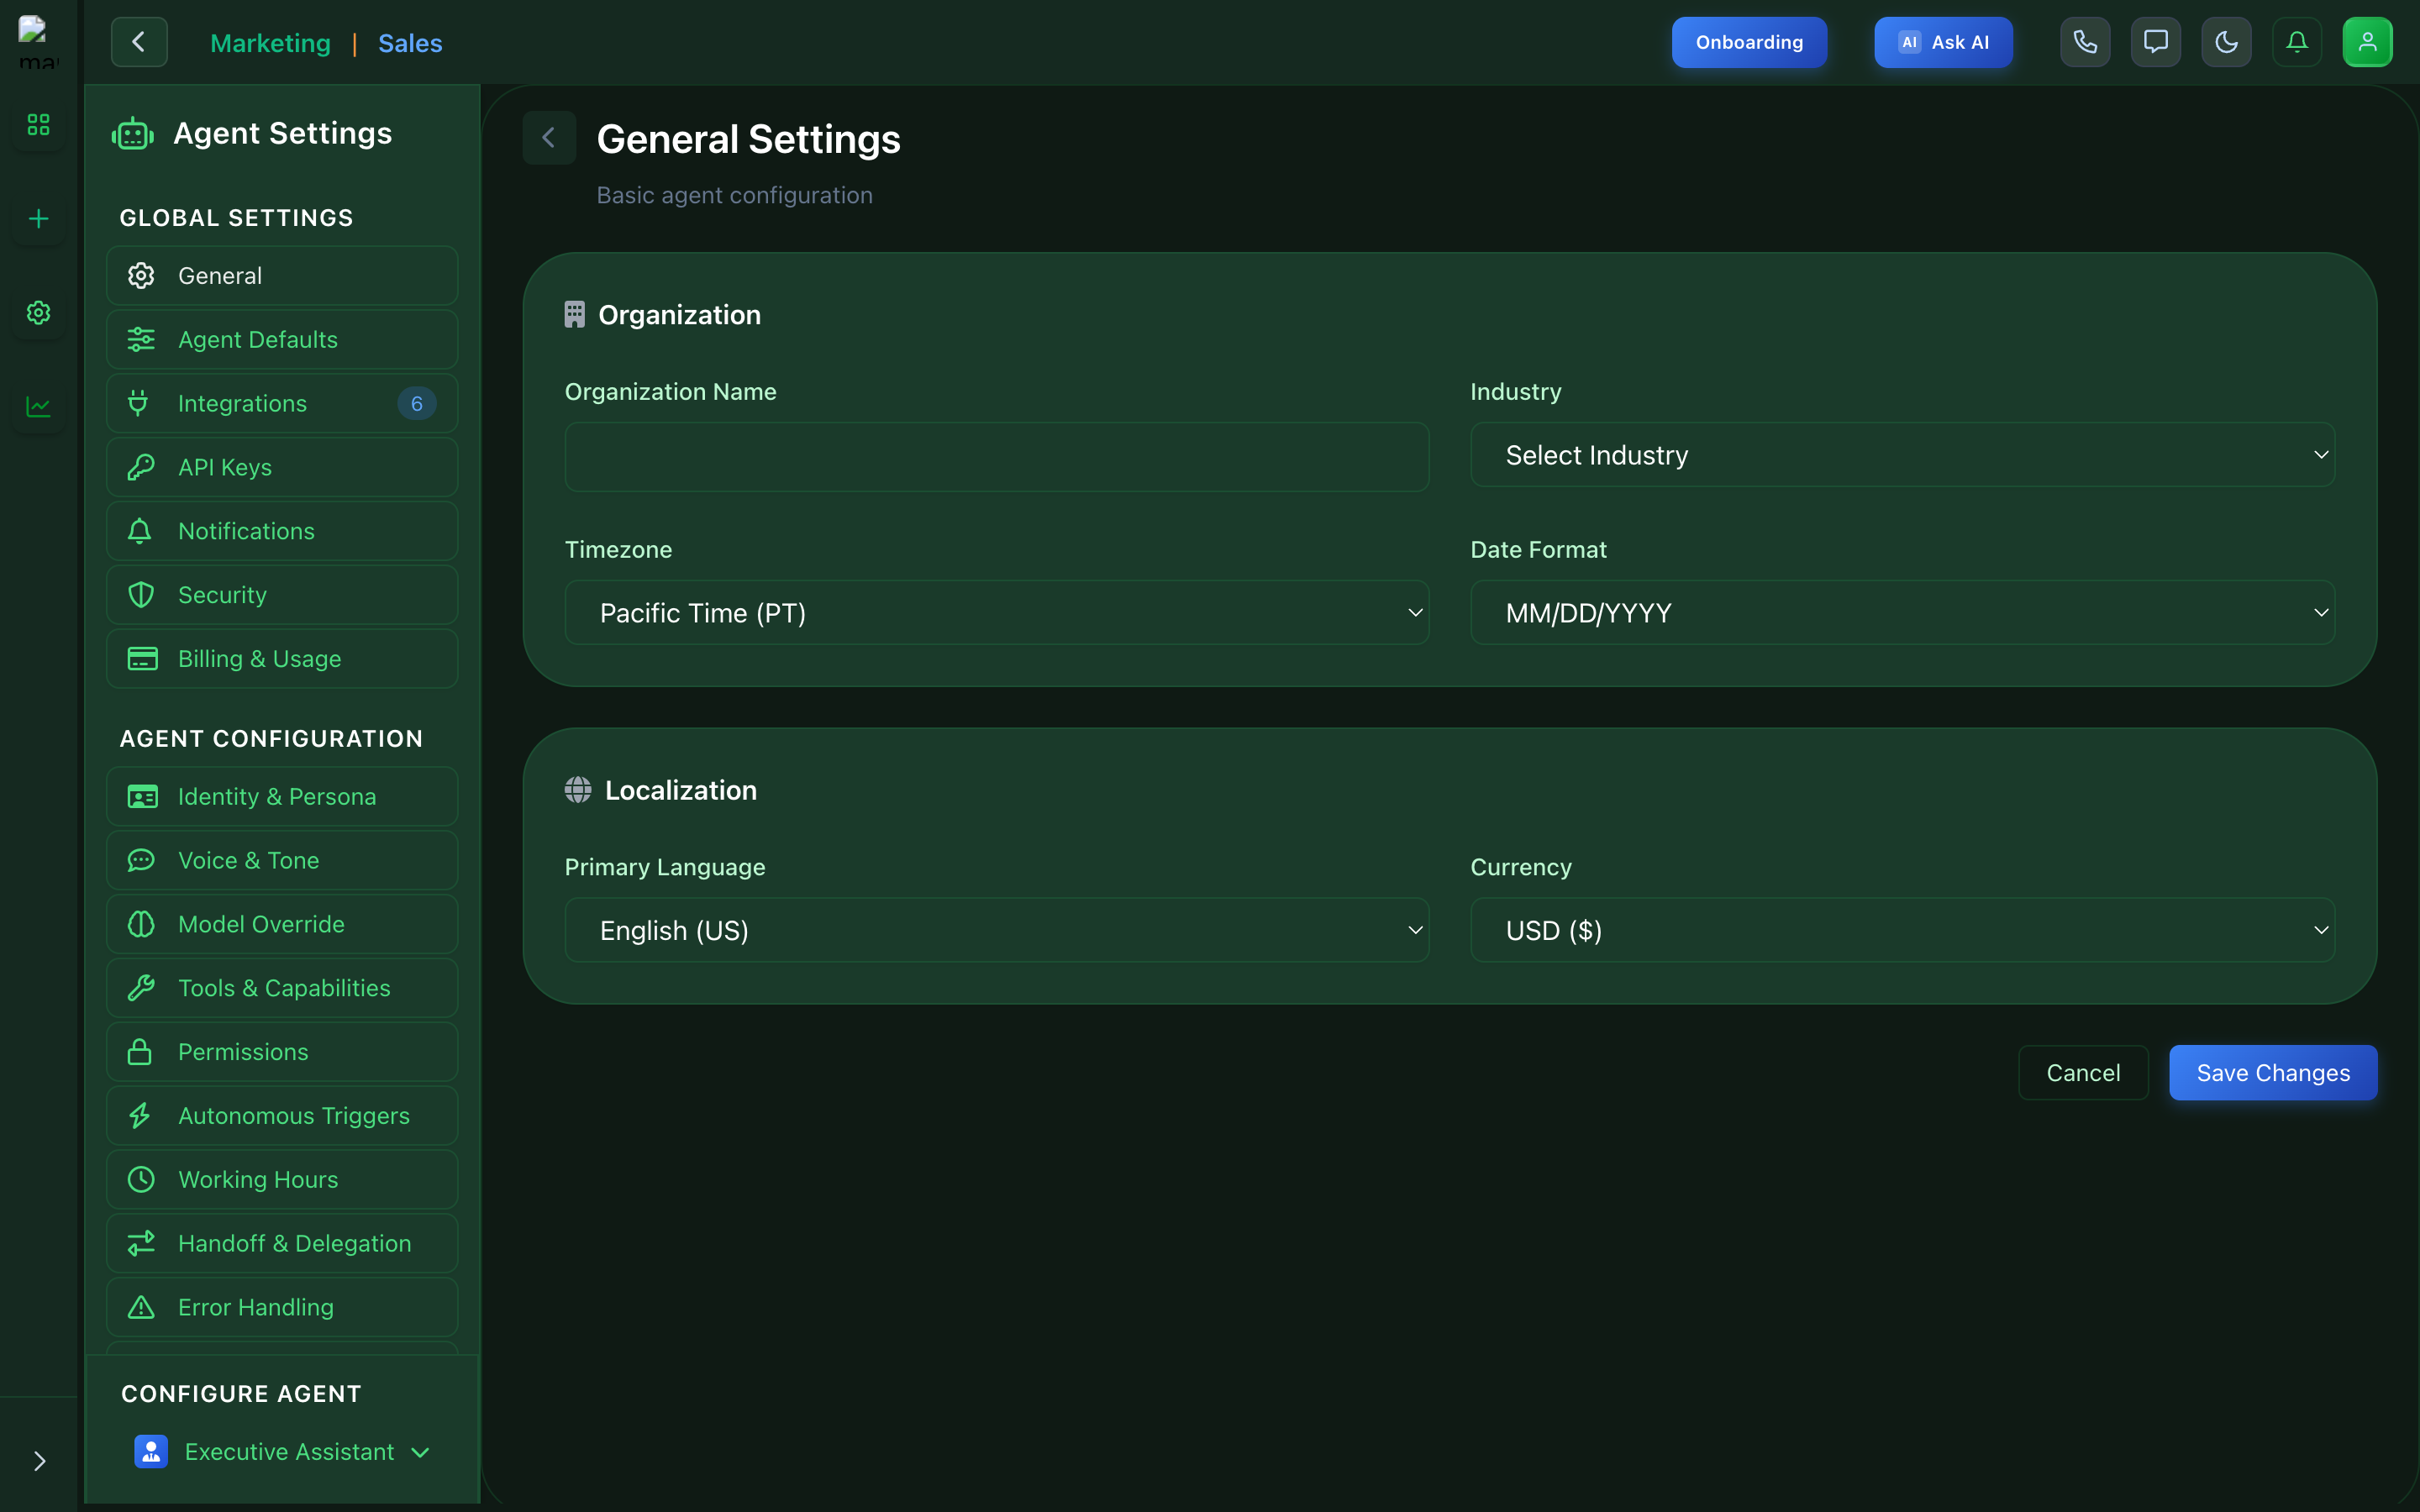This screenshot has height=1512, width=2420.
Task: Open the Timezone Pacific Time dropdown
Action: [996, 613]
